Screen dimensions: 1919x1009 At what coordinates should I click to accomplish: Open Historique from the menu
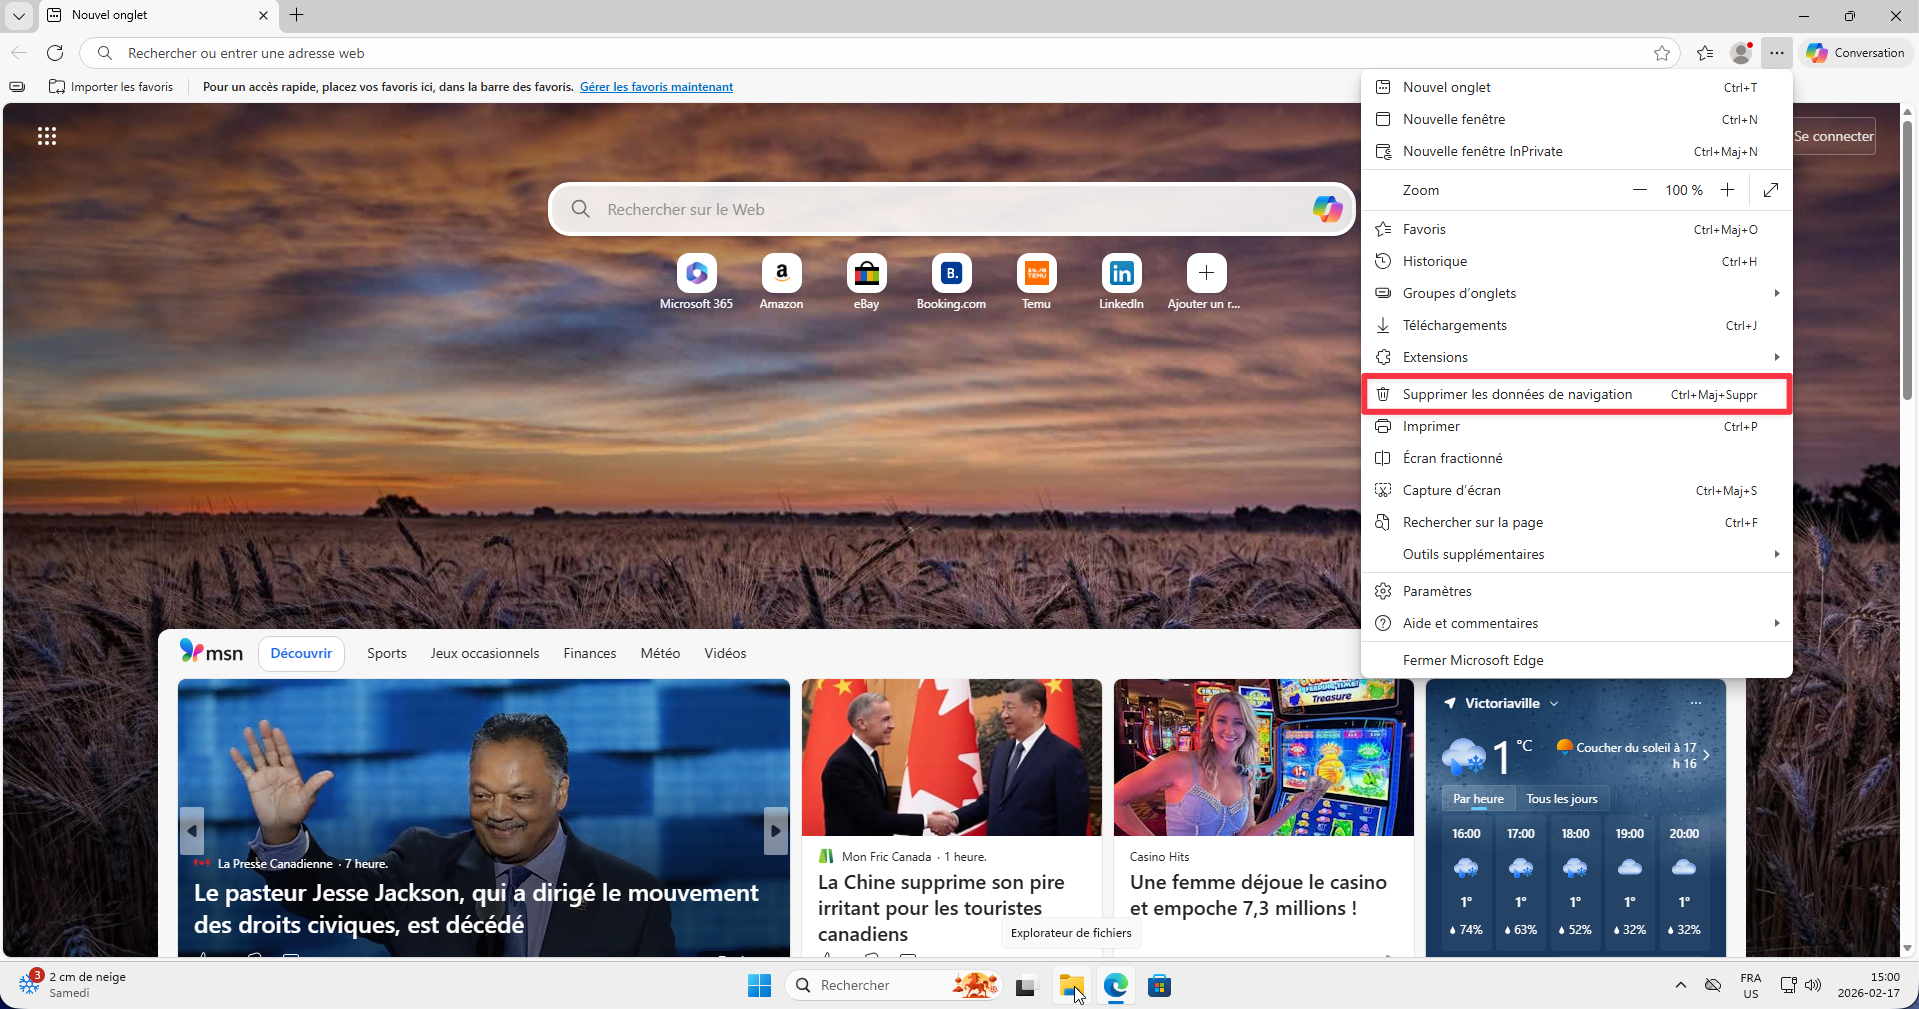pyautogui.click(x=1577, y=261)
